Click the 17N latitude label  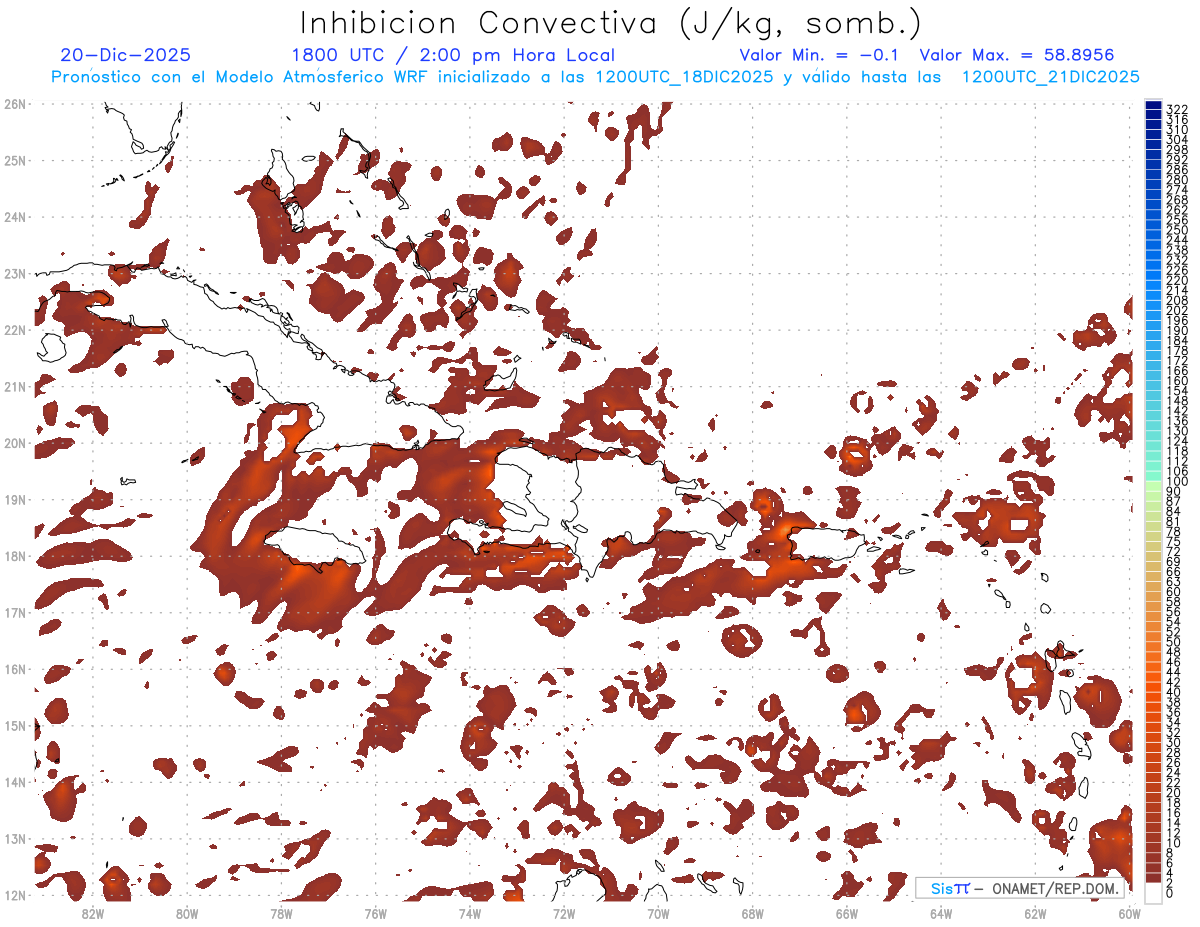click(x=14, y=612)
